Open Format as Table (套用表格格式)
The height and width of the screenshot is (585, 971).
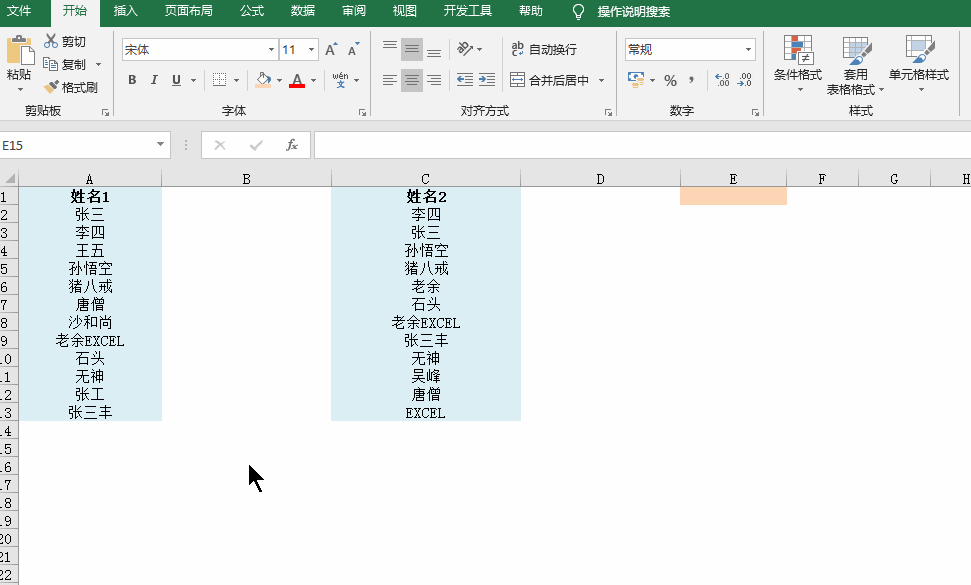coord(855,65)
